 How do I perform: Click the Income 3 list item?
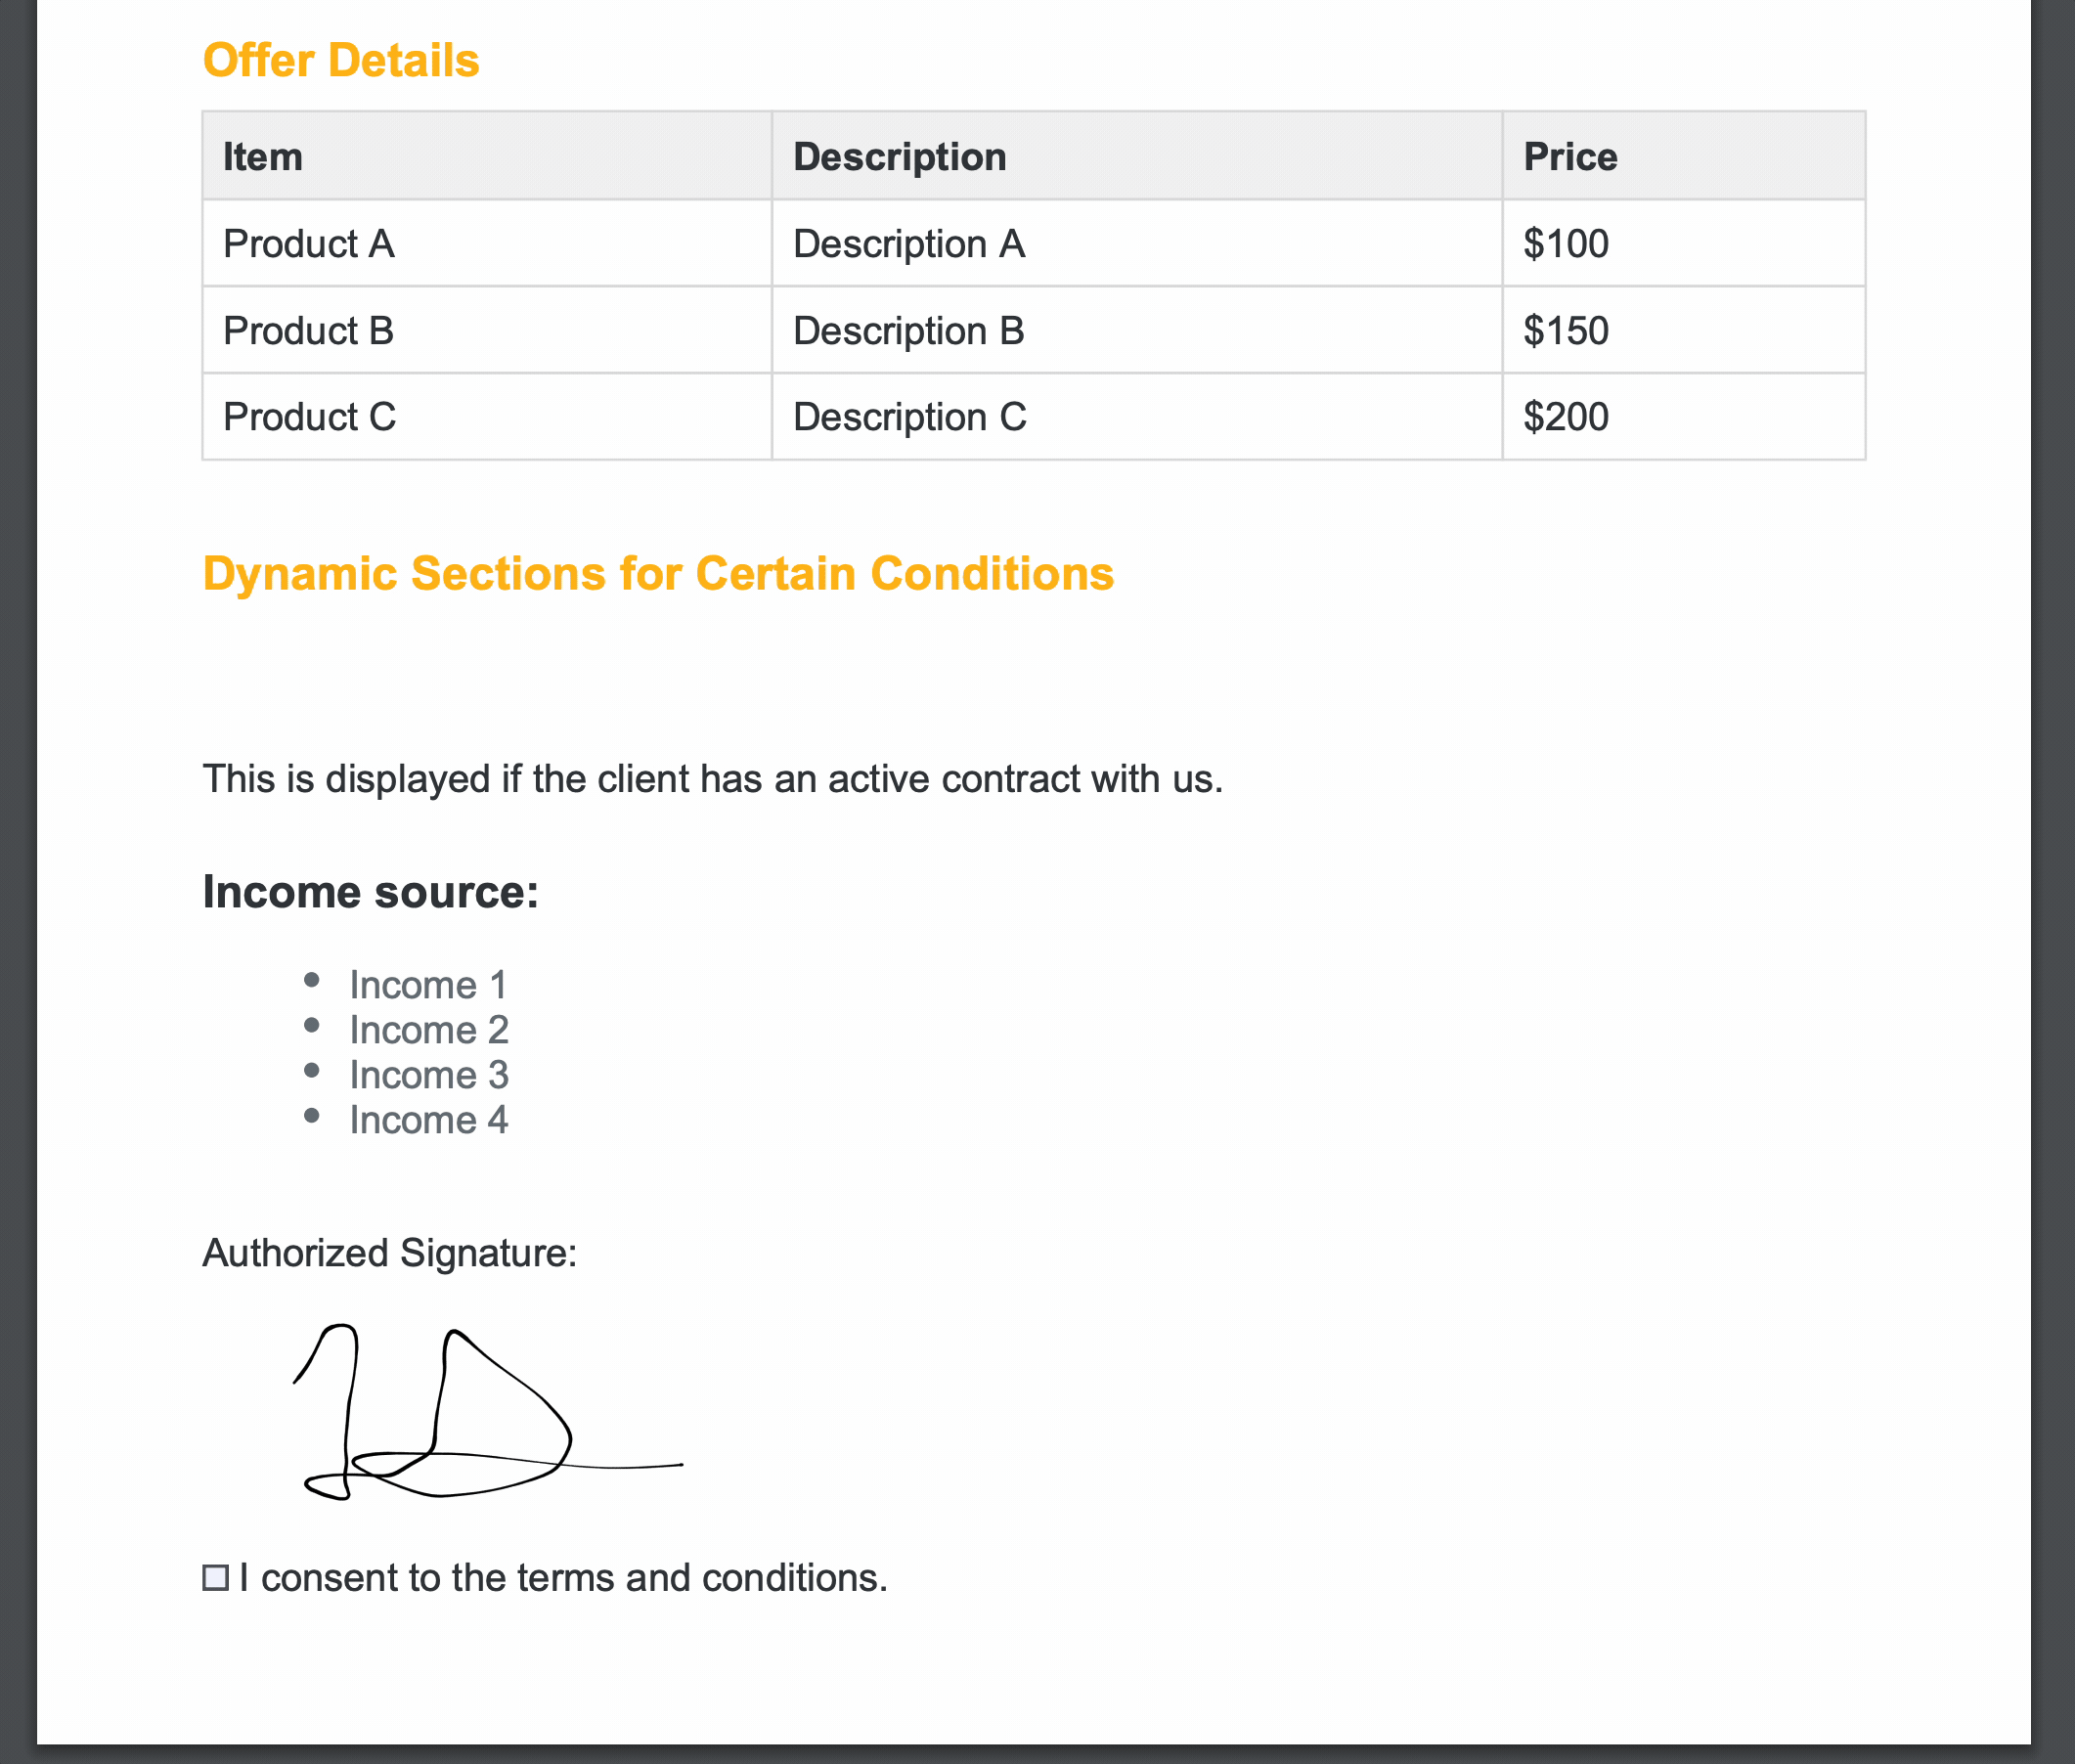[x=429, y=1075]
